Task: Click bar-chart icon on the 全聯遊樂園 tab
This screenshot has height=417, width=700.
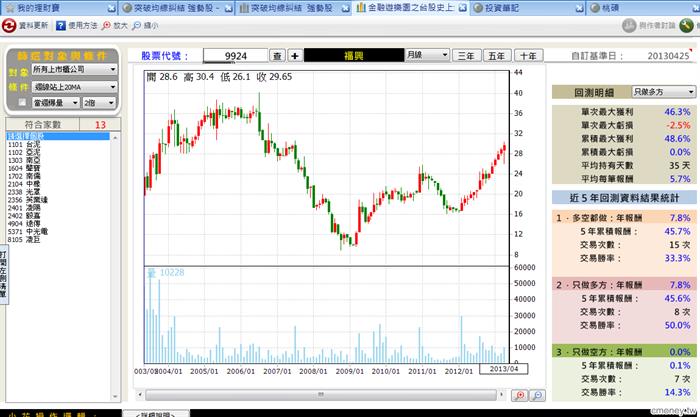Action: pos(361,8)
